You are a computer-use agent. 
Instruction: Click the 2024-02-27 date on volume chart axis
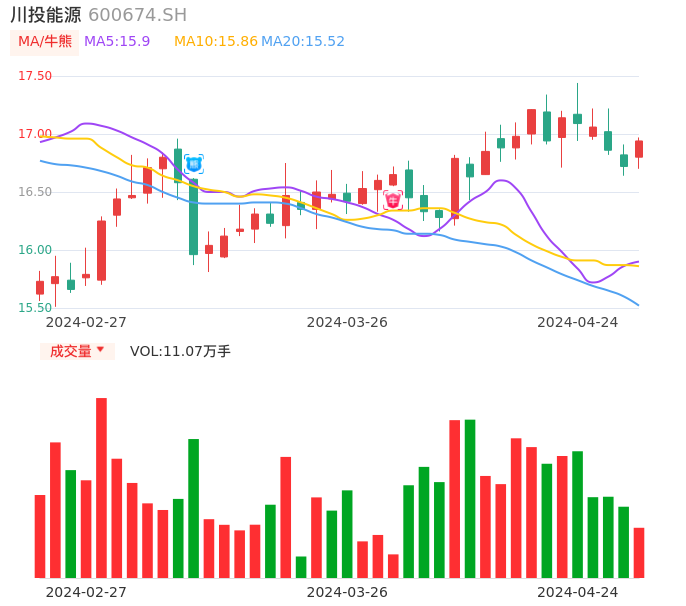tap(86, 592)
